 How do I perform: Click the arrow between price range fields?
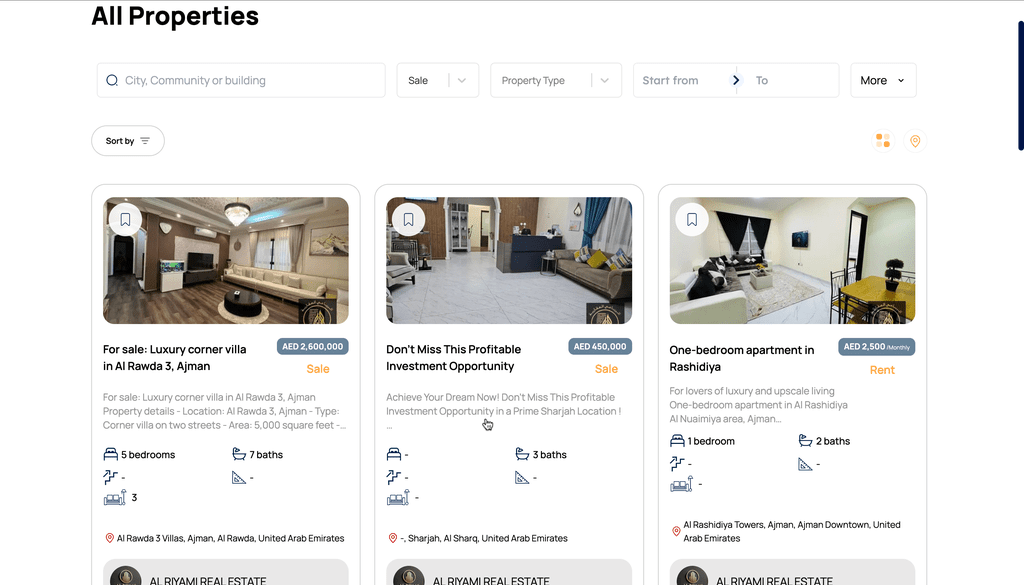pos(736,80)
